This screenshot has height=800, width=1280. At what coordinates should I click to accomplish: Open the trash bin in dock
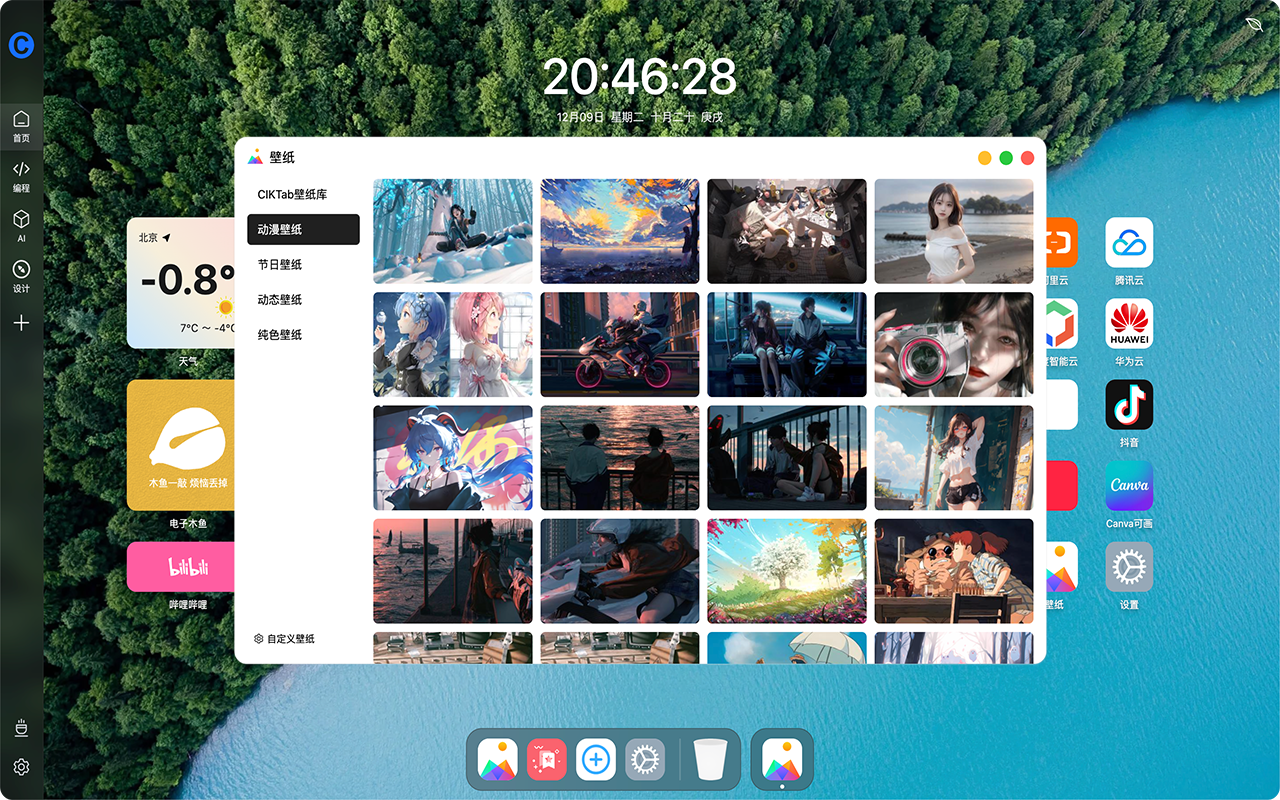(711, 760)
